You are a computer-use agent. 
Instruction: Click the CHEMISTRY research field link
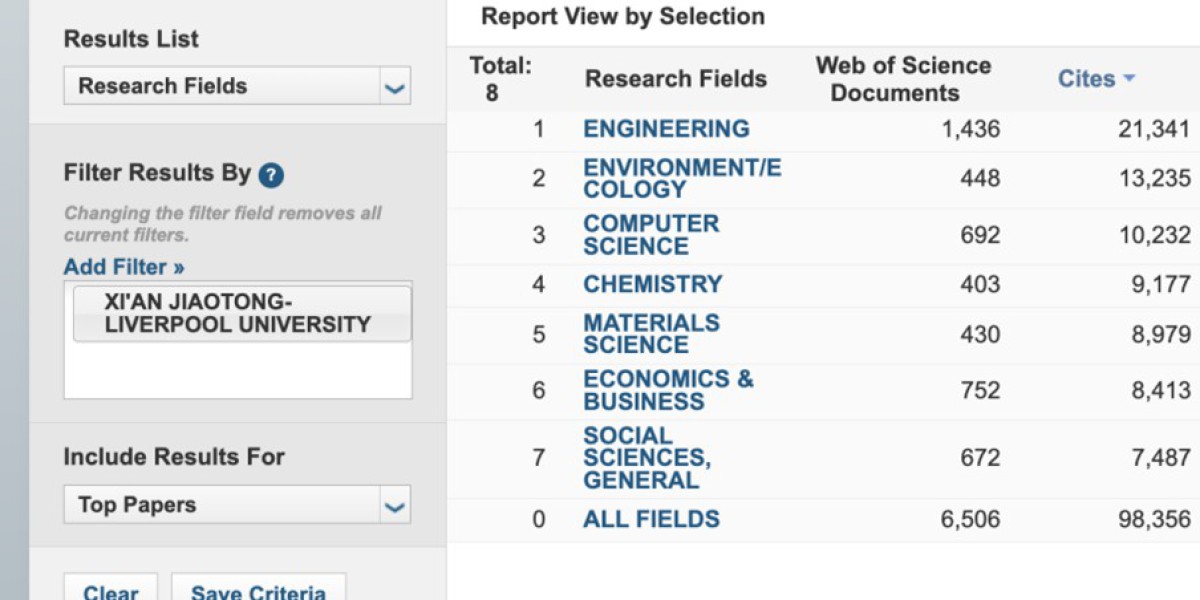[x=652, y=284]
